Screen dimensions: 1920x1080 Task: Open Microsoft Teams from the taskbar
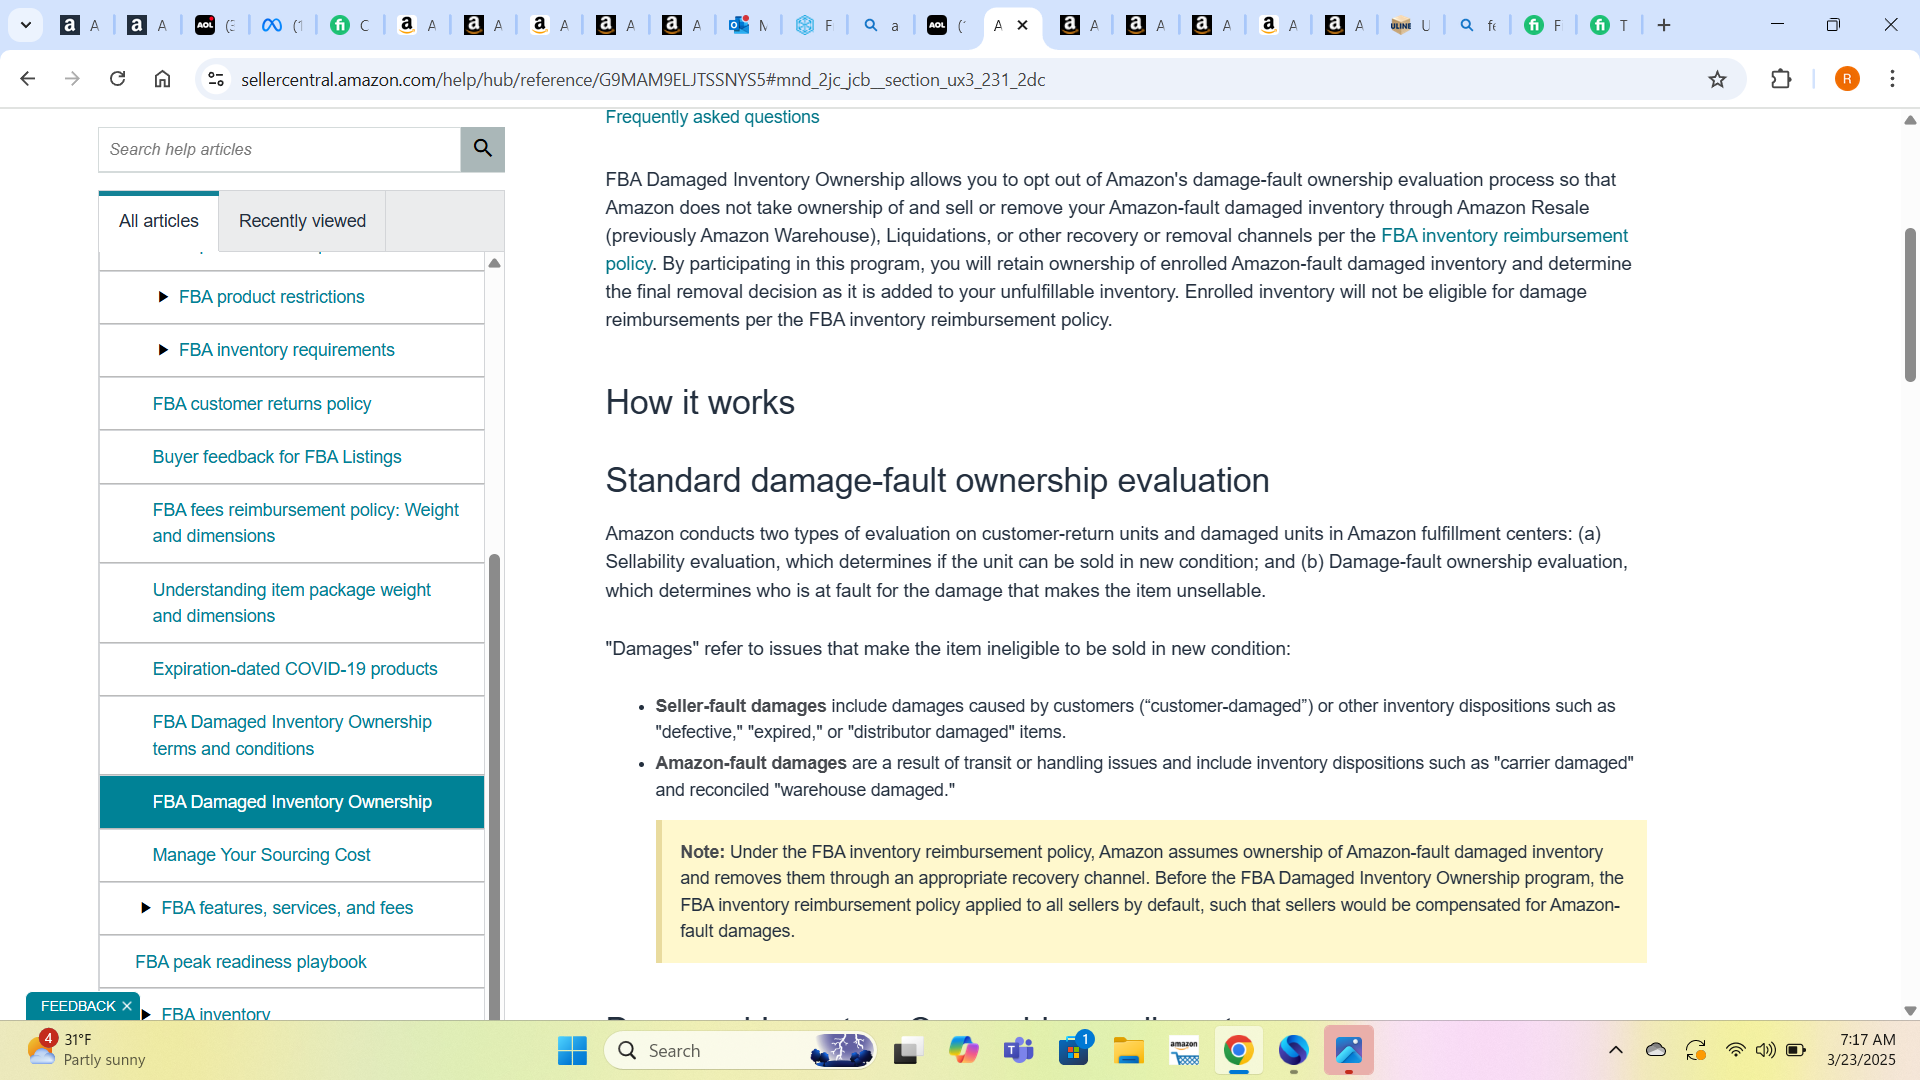(x=1018, y=1050)
